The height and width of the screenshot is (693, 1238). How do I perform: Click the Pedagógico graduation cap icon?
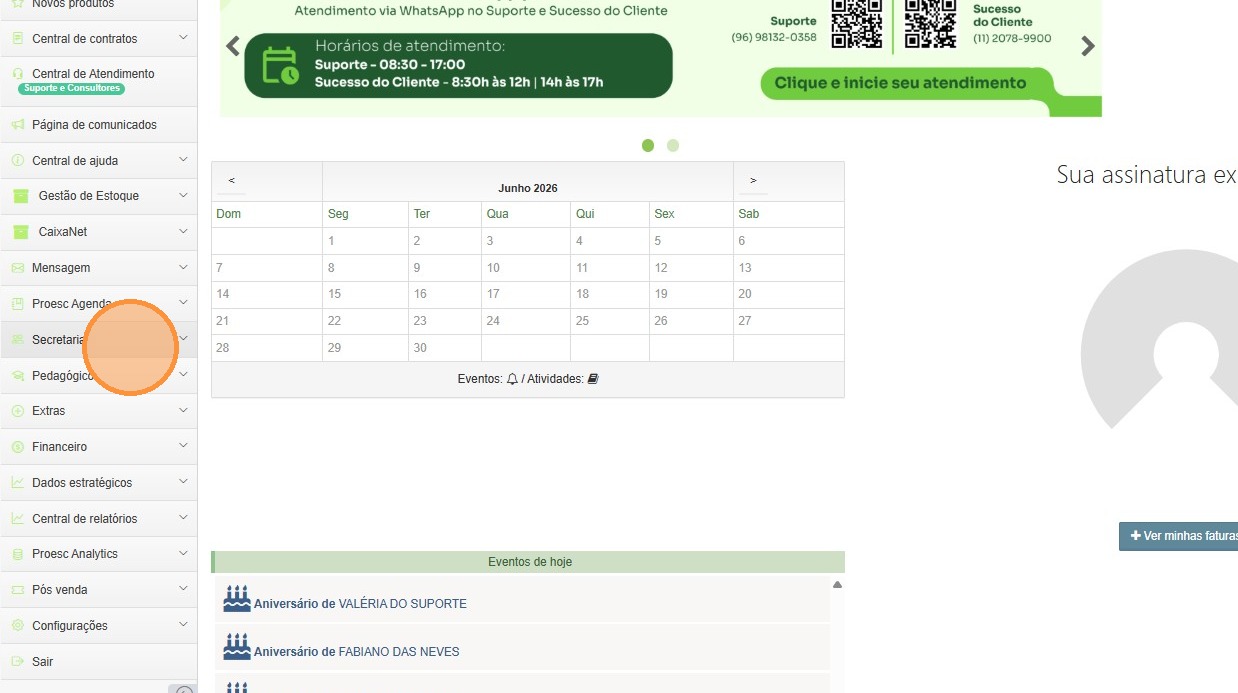[18, 375]
